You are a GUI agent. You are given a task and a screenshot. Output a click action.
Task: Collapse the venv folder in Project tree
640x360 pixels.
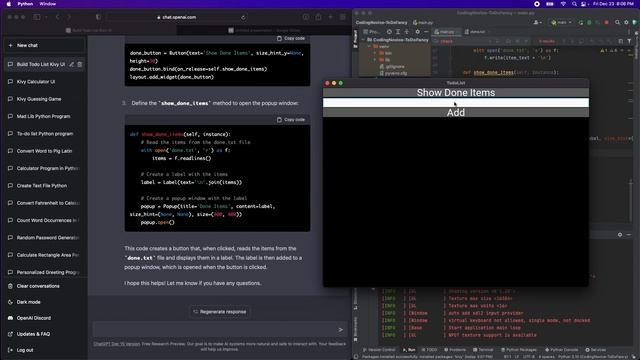(x=369, y=47)
